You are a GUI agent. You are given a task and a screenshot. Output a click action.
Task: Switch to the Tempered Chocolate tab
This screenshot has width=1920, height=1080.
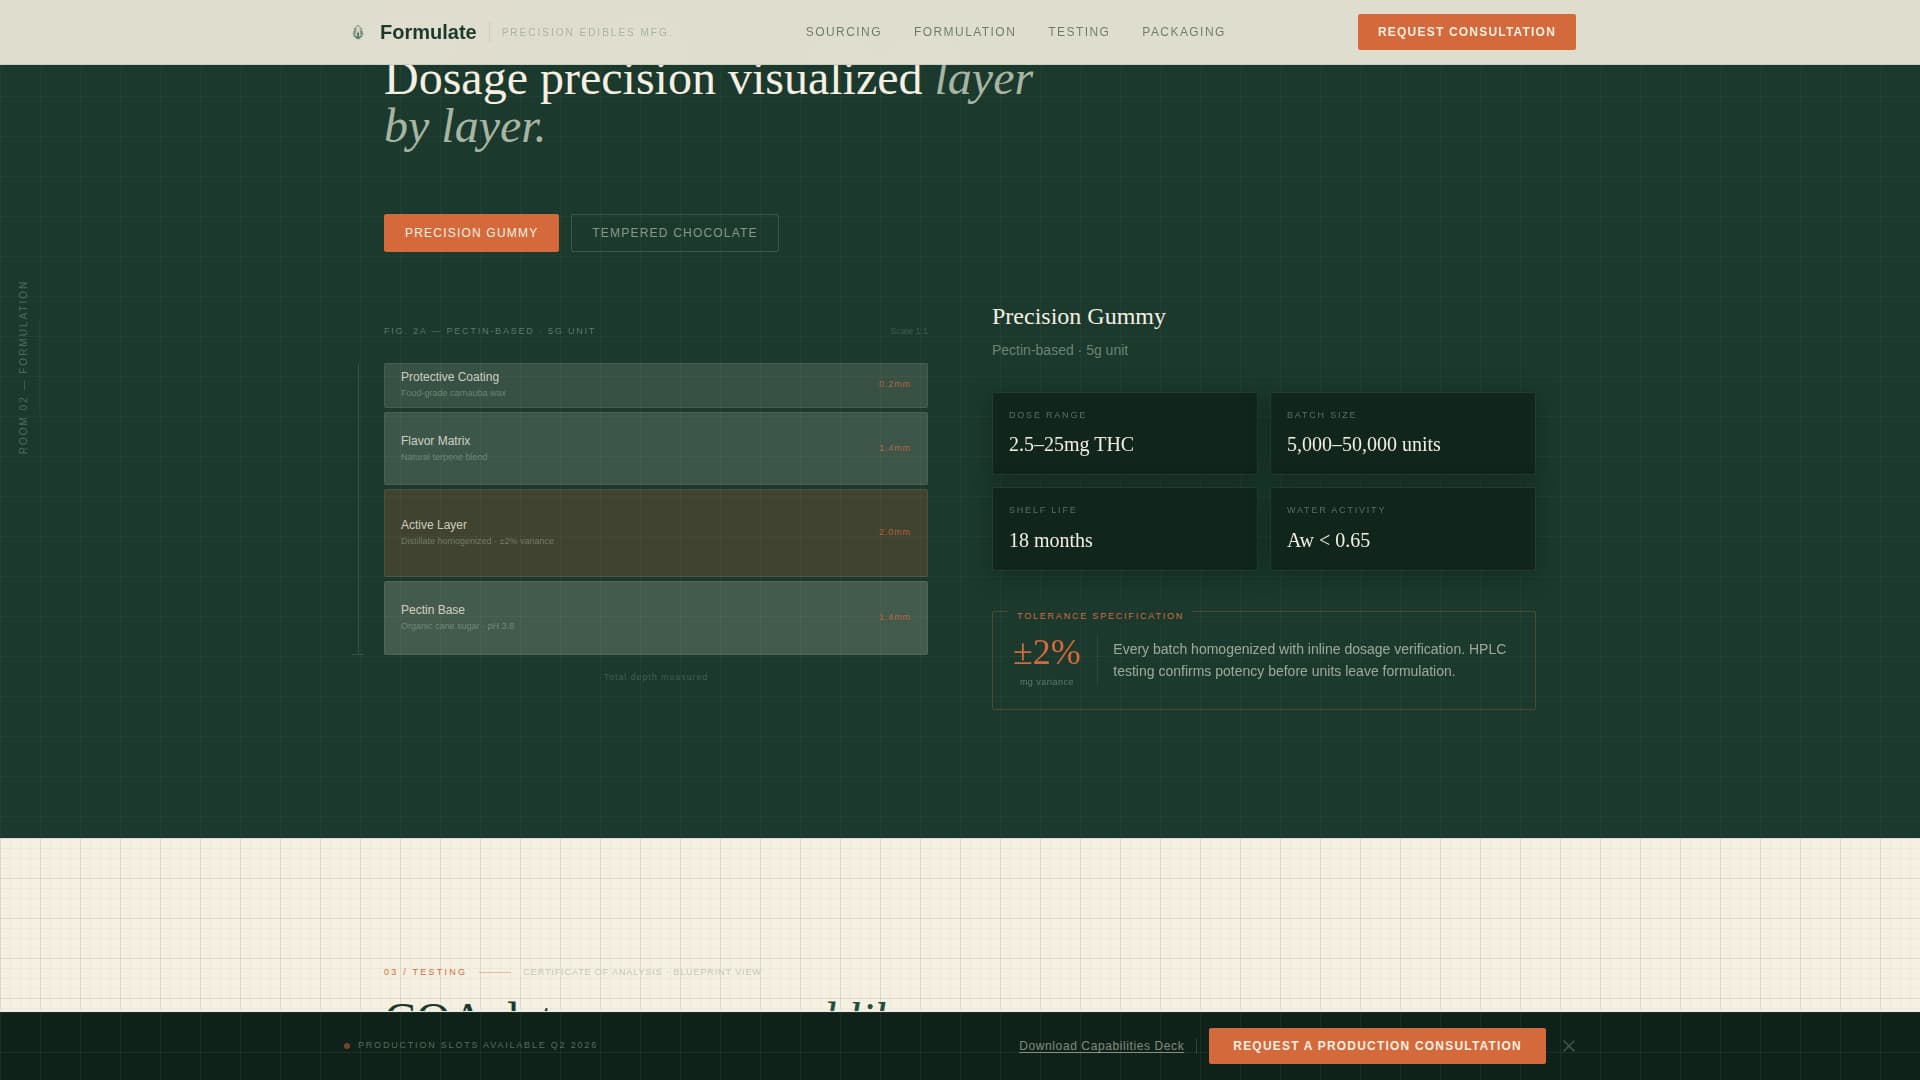point(674,233)
